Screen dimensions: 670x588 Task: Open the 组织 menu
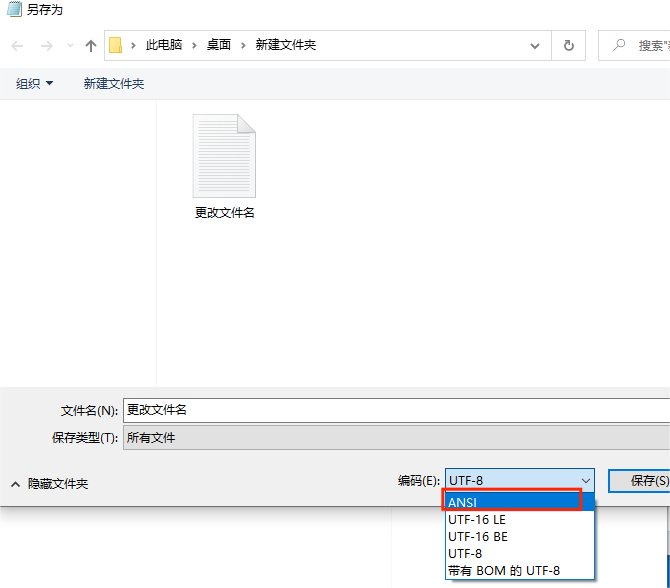pos(35,84)
